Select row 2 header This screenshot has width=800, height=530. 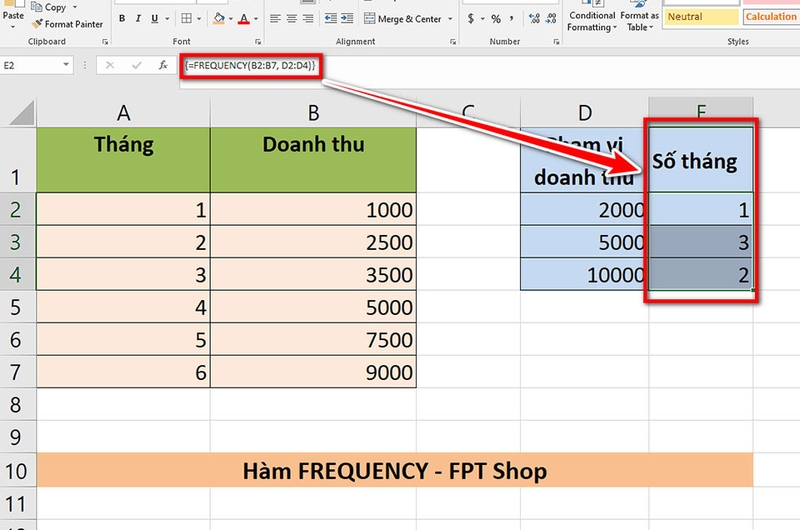click(16, 210)
